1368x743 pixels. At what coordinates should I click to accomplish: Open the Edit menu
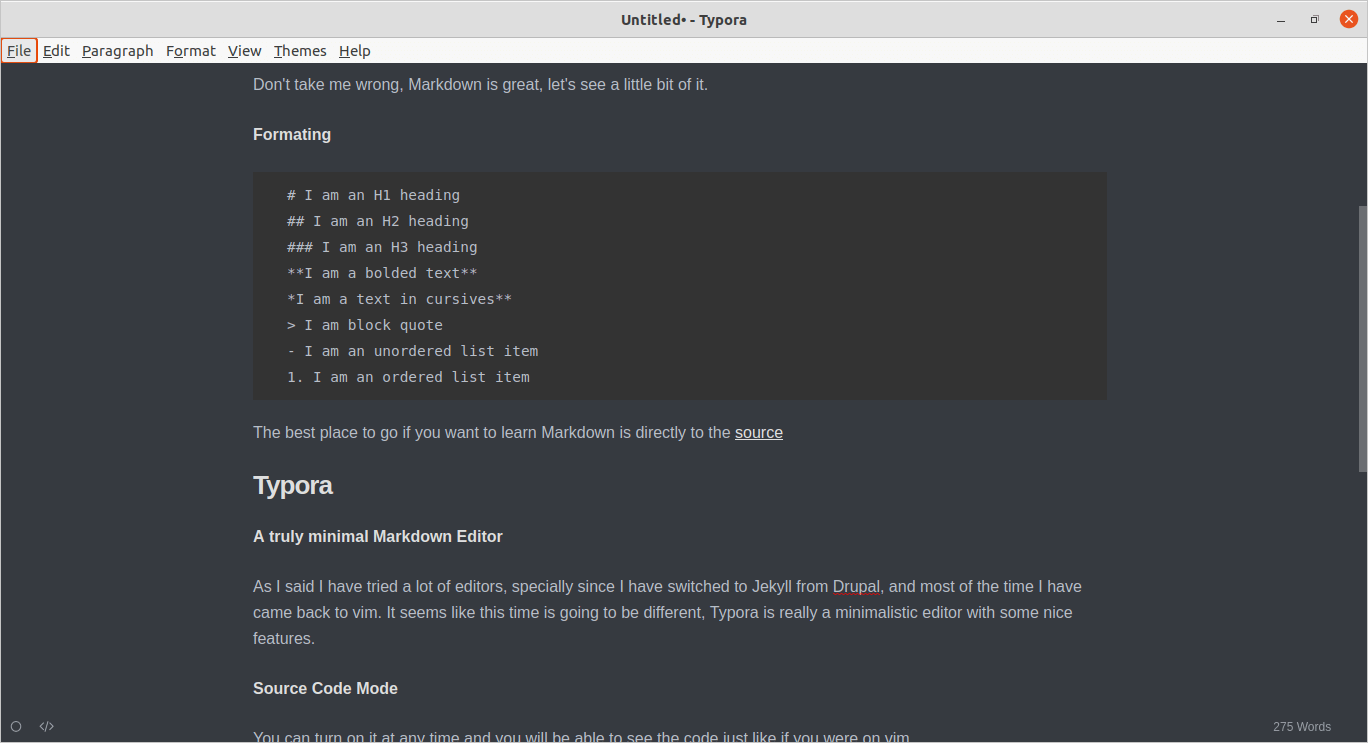pyautogui.click(x=56, y=51)
